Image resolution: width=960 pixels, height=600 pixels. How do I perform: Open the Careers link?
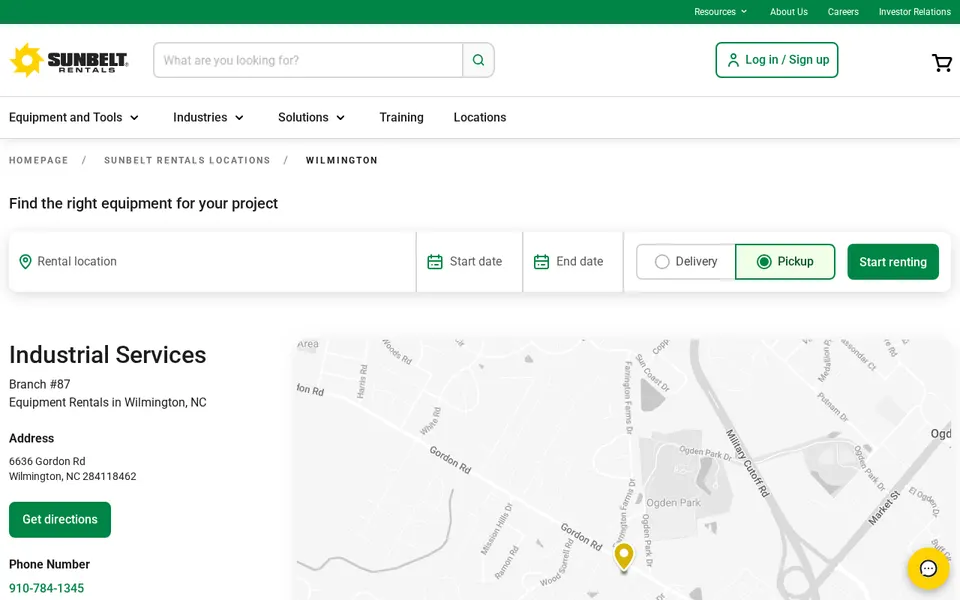point(843,12)
